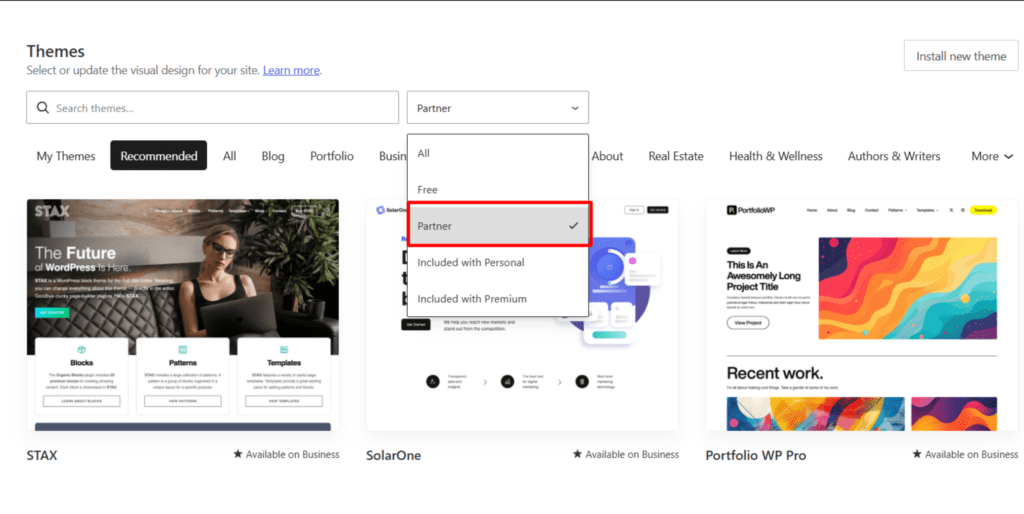Switch to the Recommended tab

click(x=159, y=155)
